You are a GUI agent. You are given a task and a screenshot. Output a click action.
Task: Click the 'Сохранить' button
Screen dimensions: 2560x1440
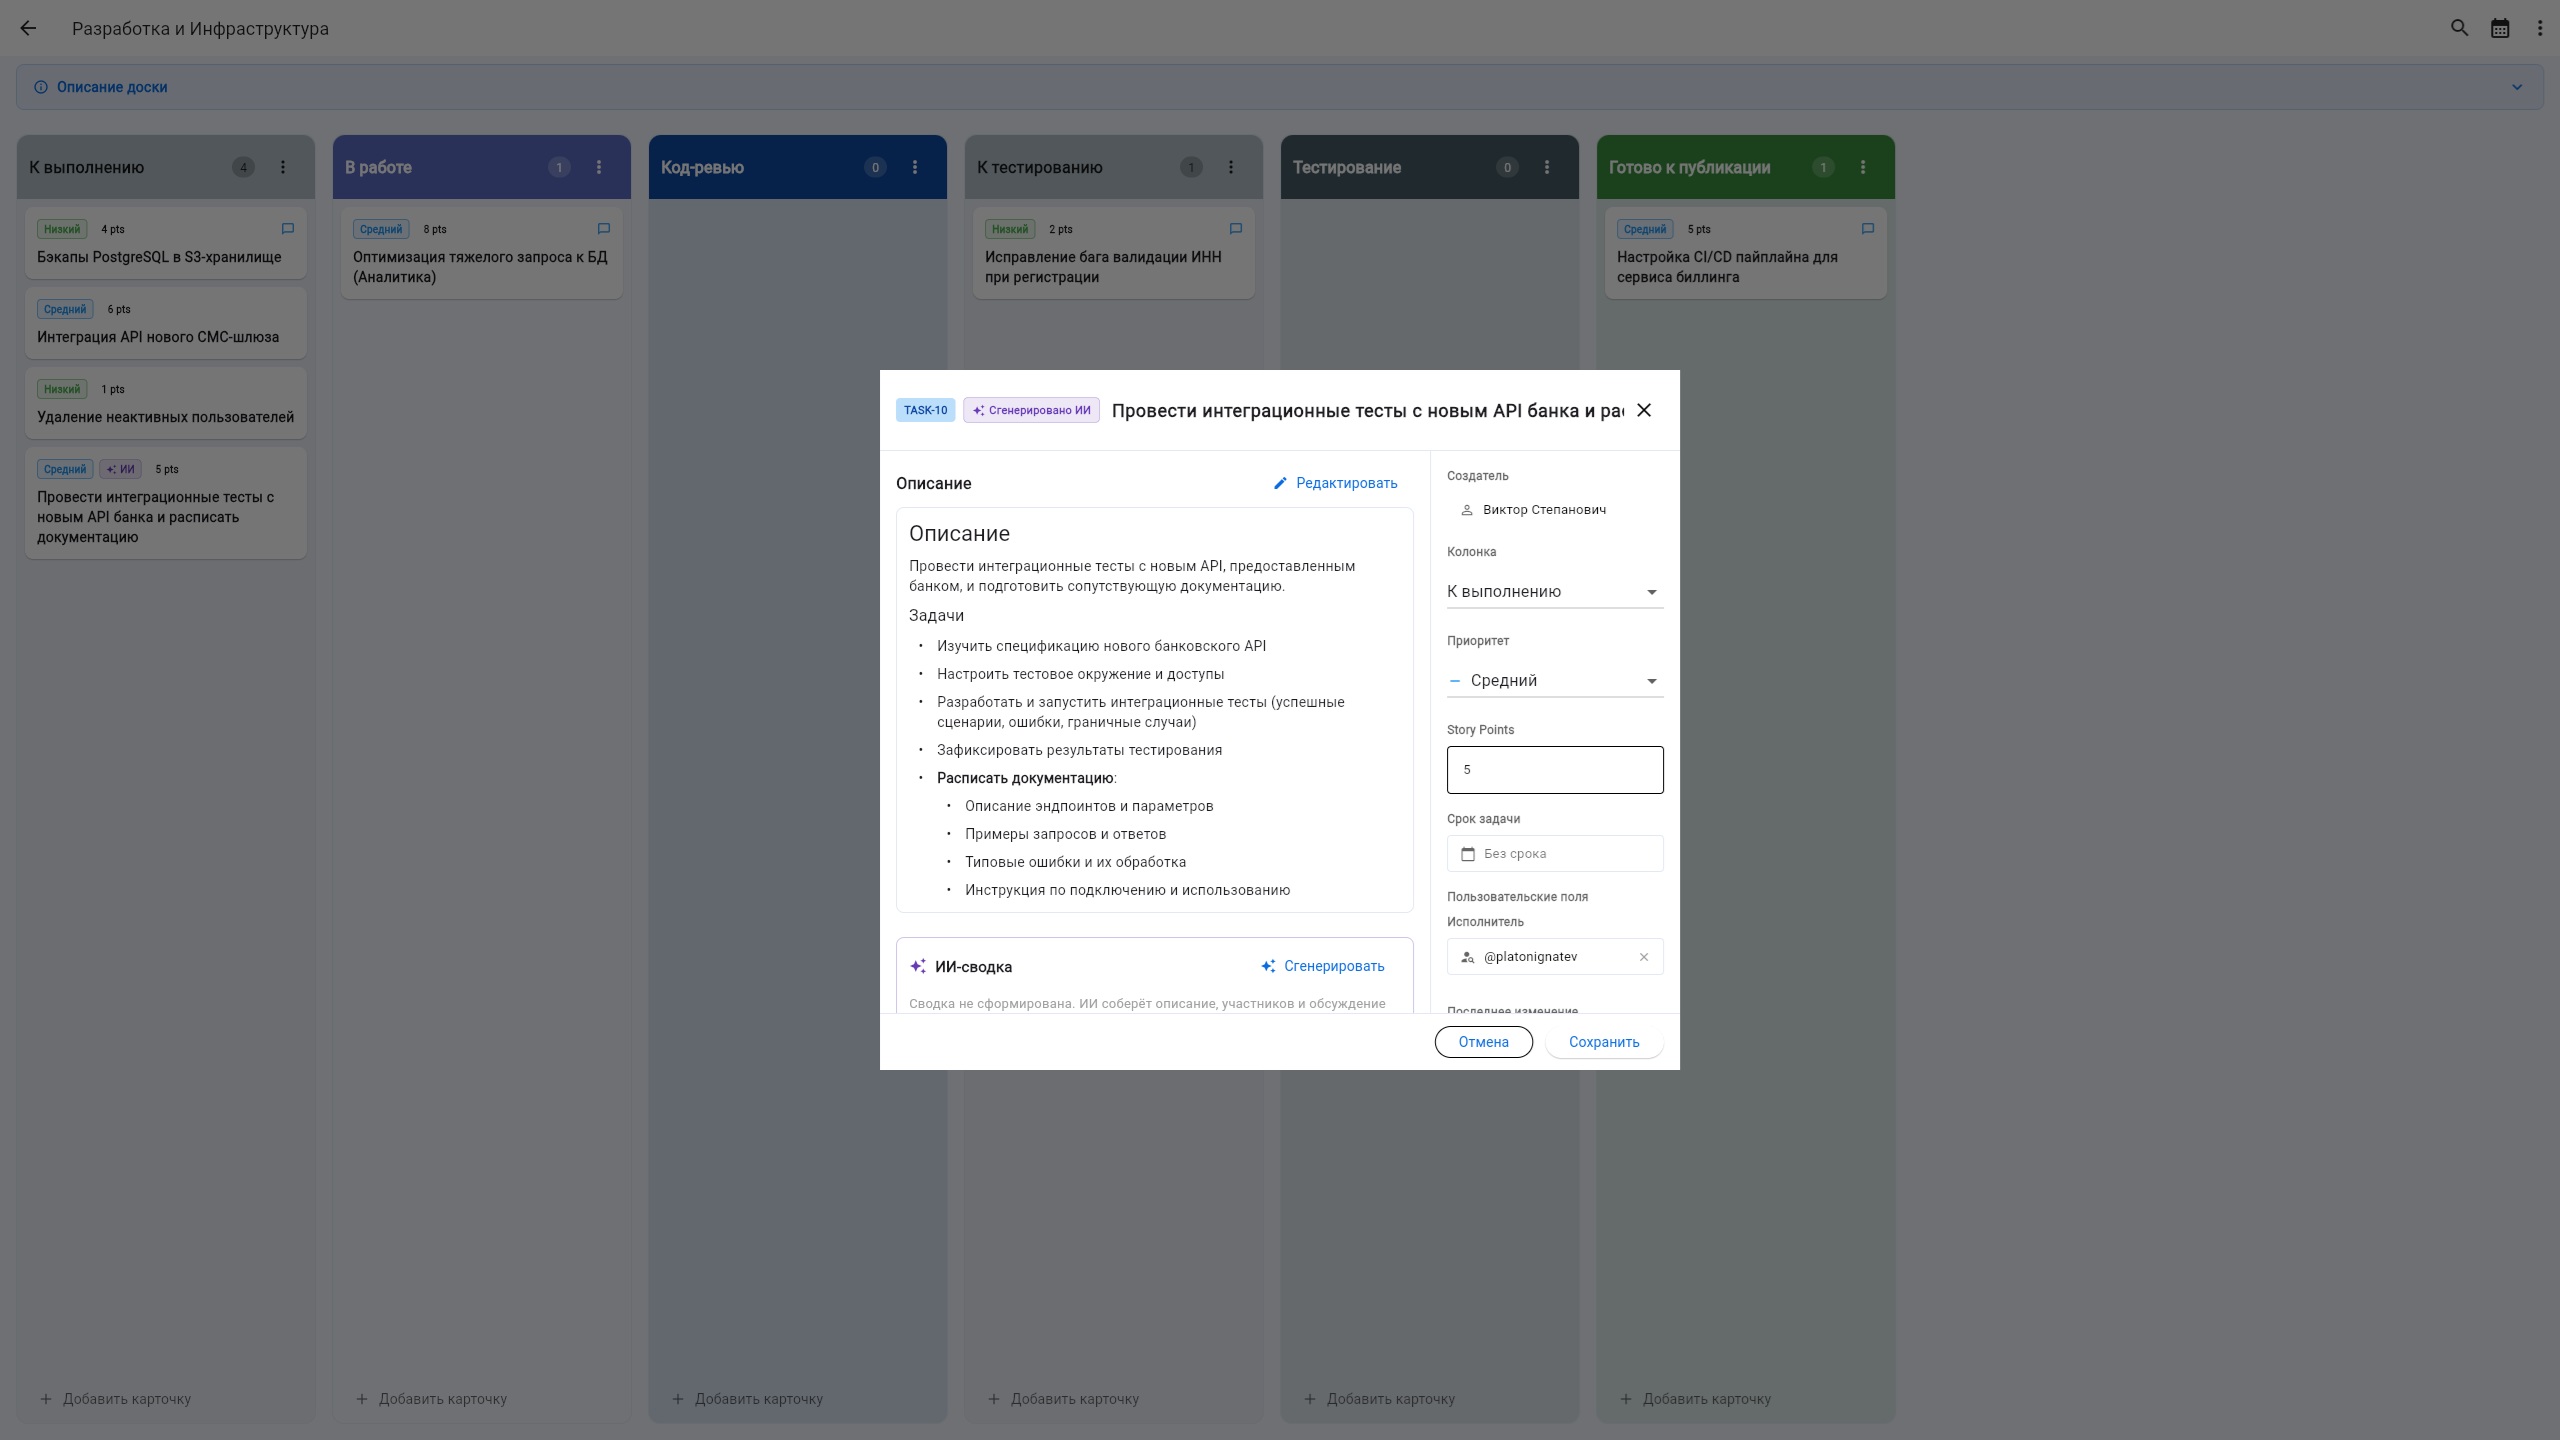click(x=1604, y=1042)
